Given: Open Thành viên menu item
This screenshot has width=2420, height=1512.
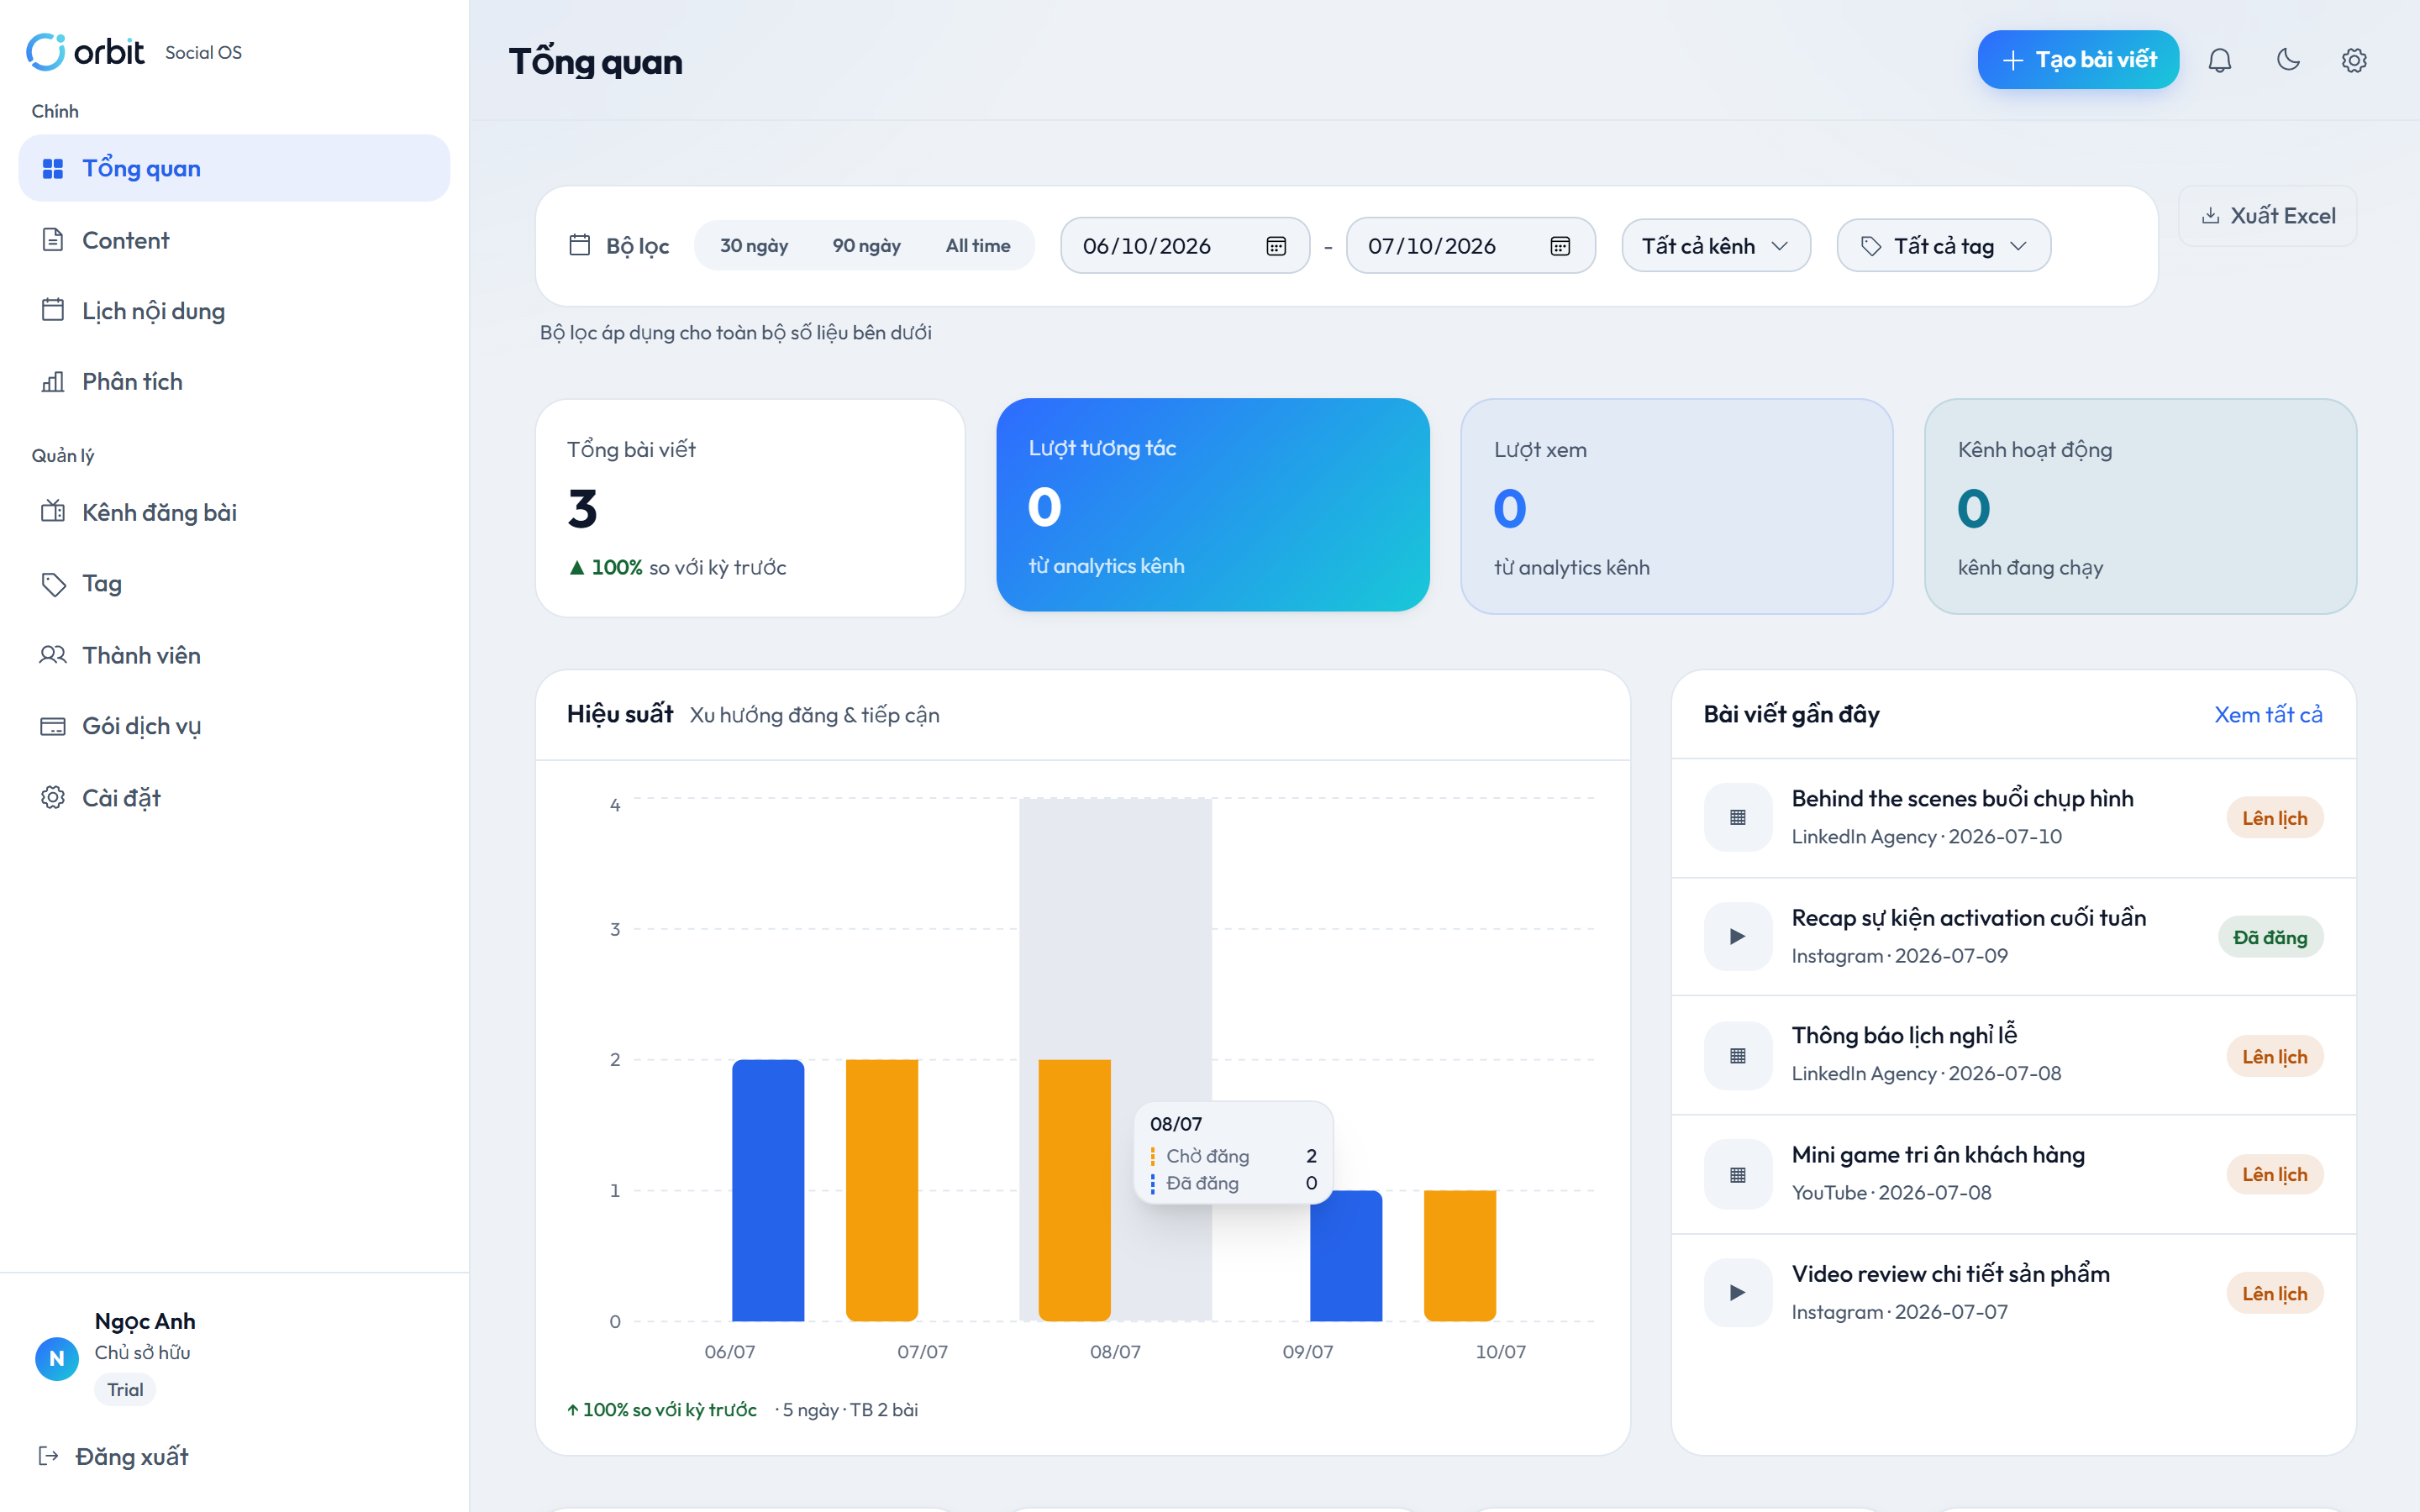Looking at the screenshot, I should pos(234,655).
